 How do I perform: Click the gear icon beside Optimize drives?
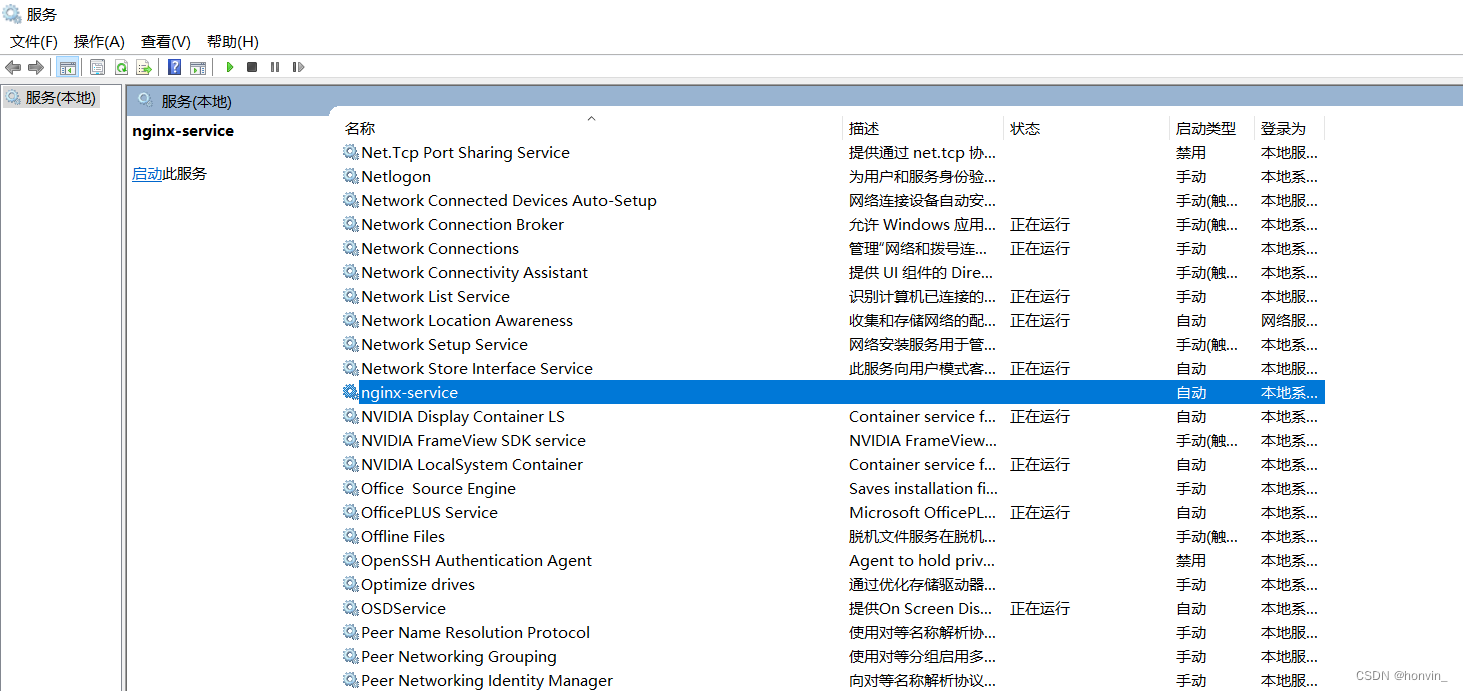click(x=351, y=584)
